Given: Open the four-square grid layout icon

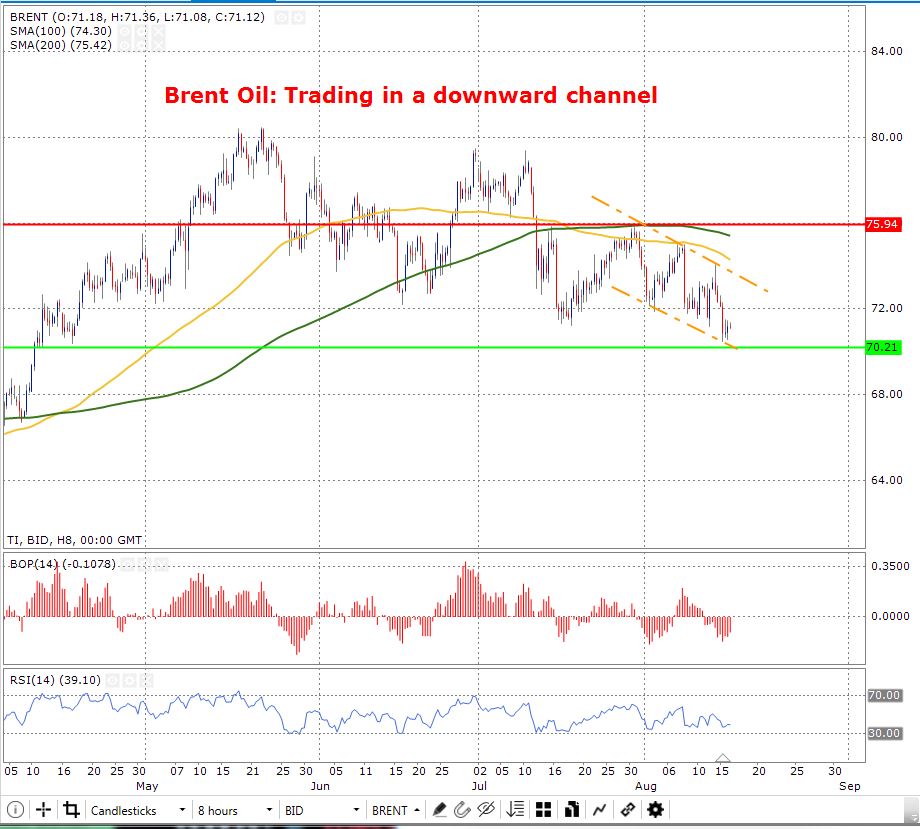Looking at the screenshot, I should click(544, 810).
